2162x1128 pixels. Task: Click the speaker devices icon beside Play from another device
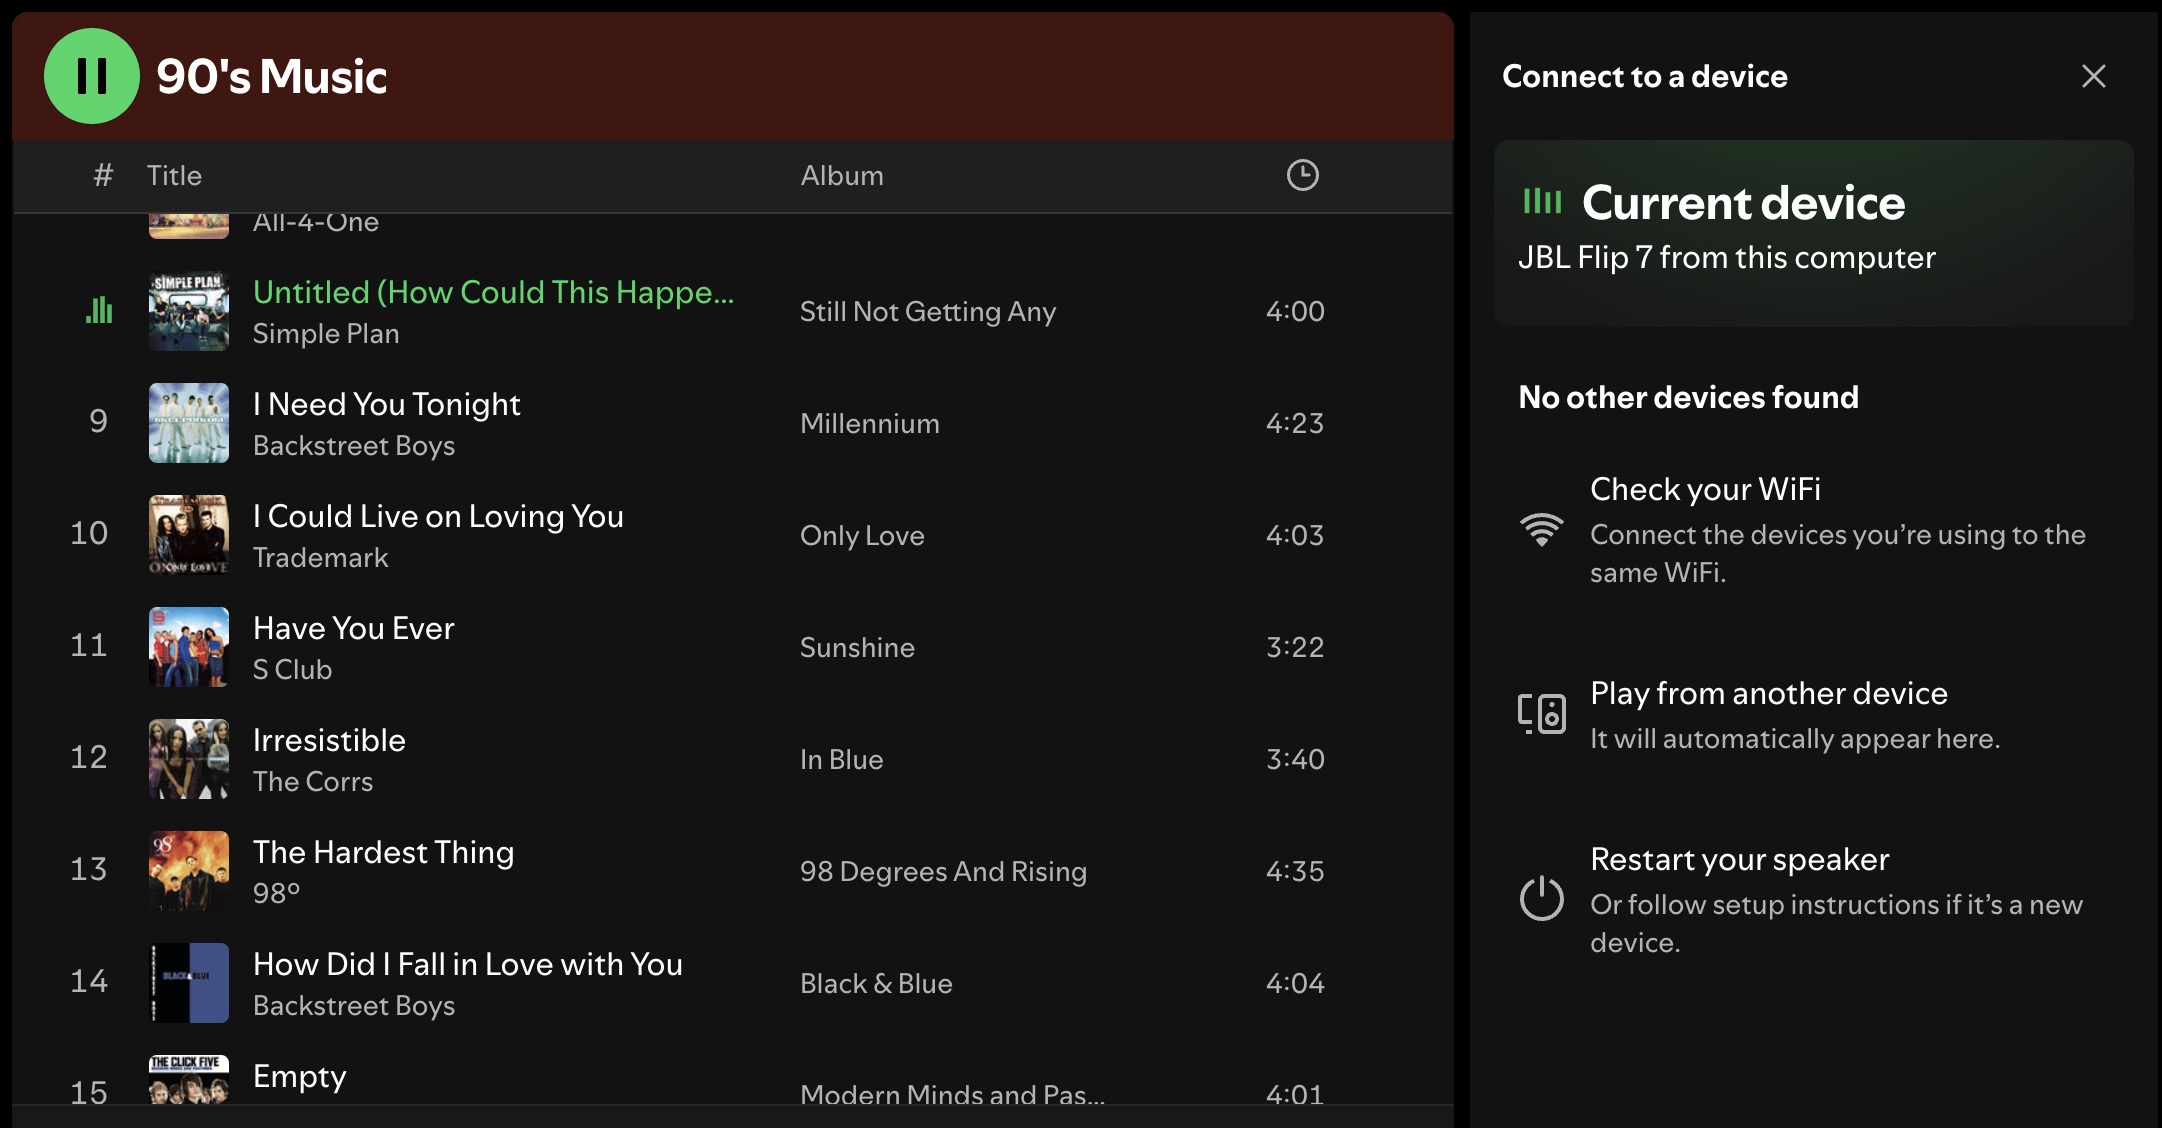click(1542, 714)
